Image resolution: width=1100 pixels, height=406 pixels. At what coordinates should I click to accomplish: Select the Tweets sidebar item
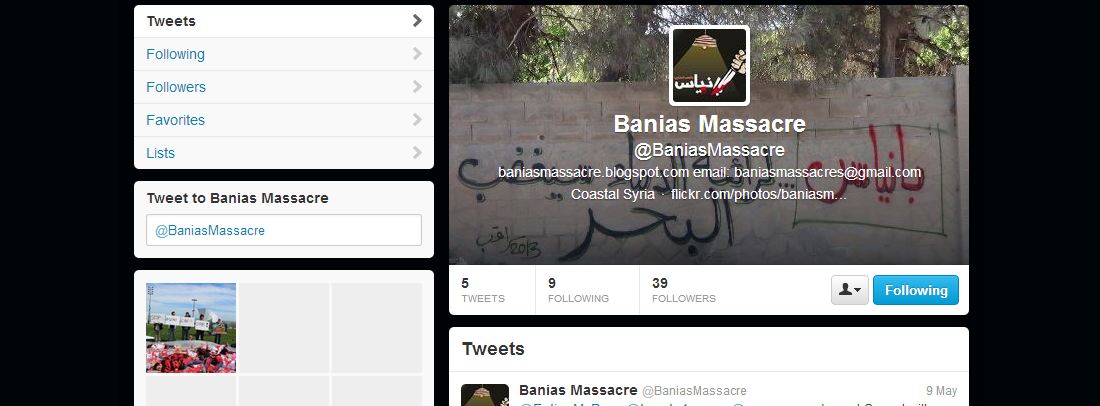283,21
